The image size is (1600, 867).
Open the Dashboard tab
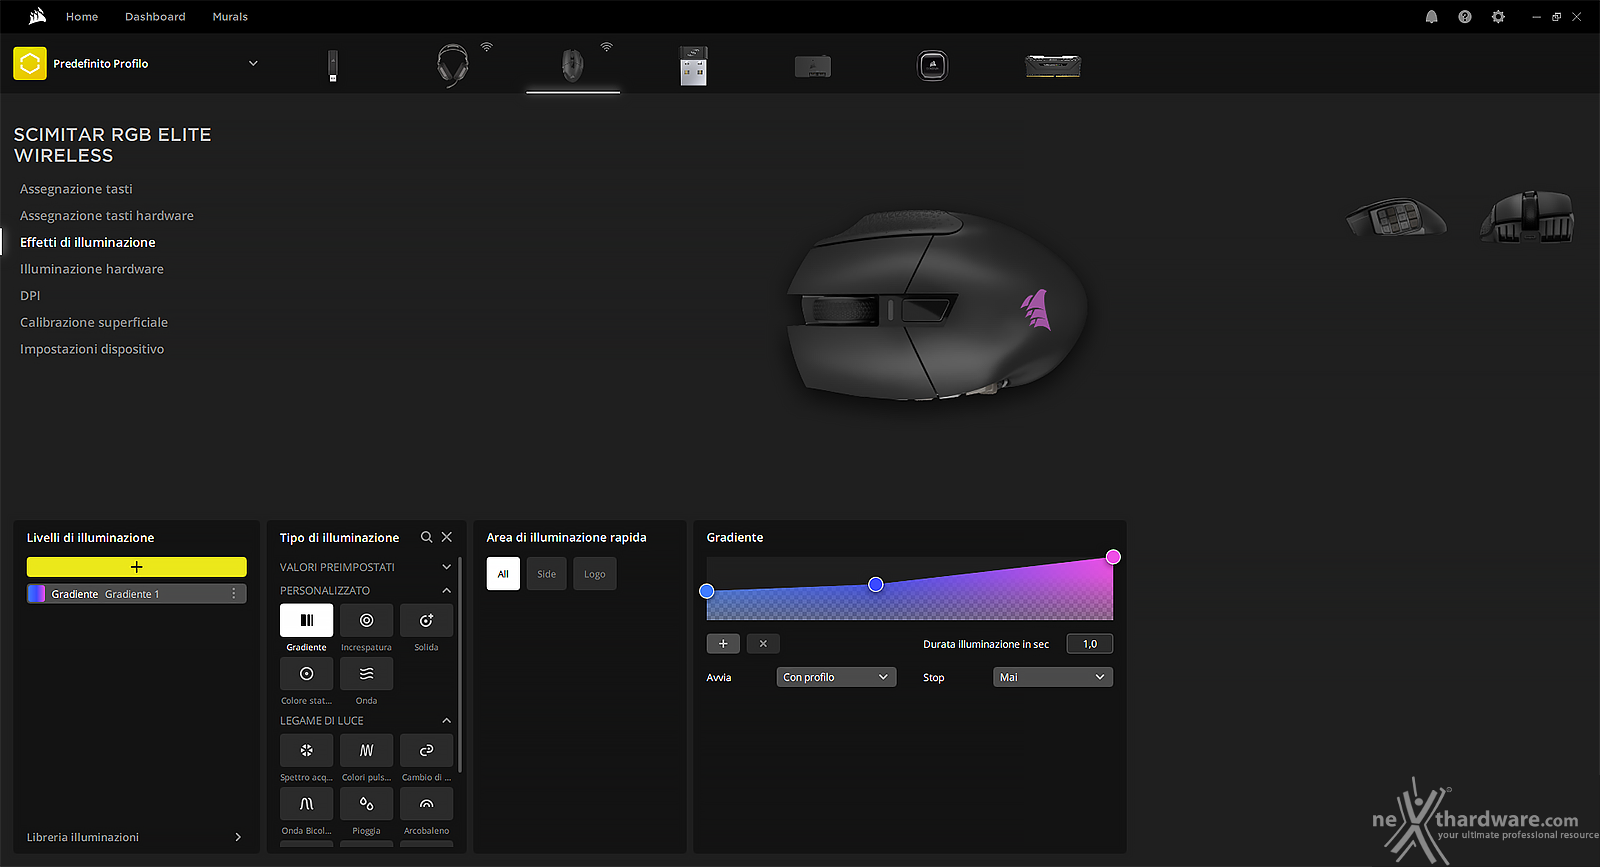pyautogui.click(x=155, y=17)
